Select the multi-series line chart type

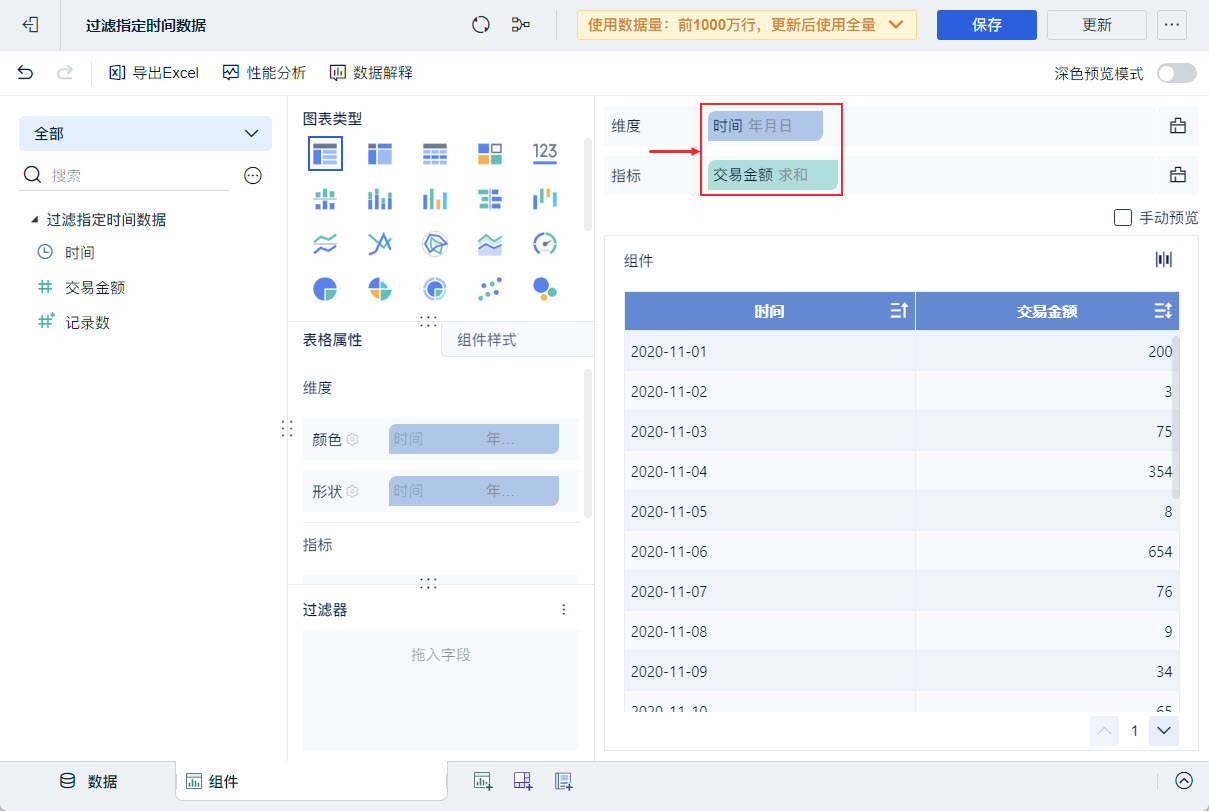point(380,243)
